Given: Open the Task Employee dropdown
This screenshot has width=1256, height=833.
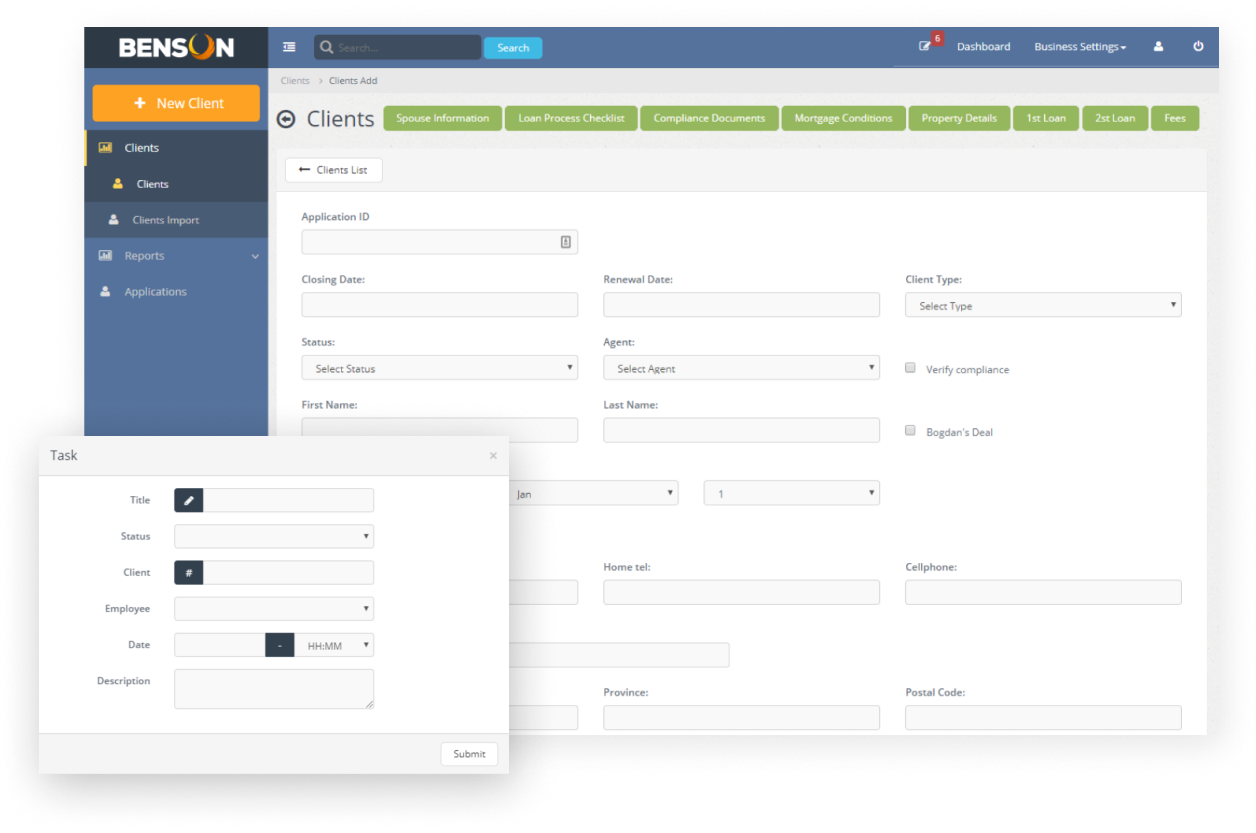Looking at the screenshot, I should [274, 609].
